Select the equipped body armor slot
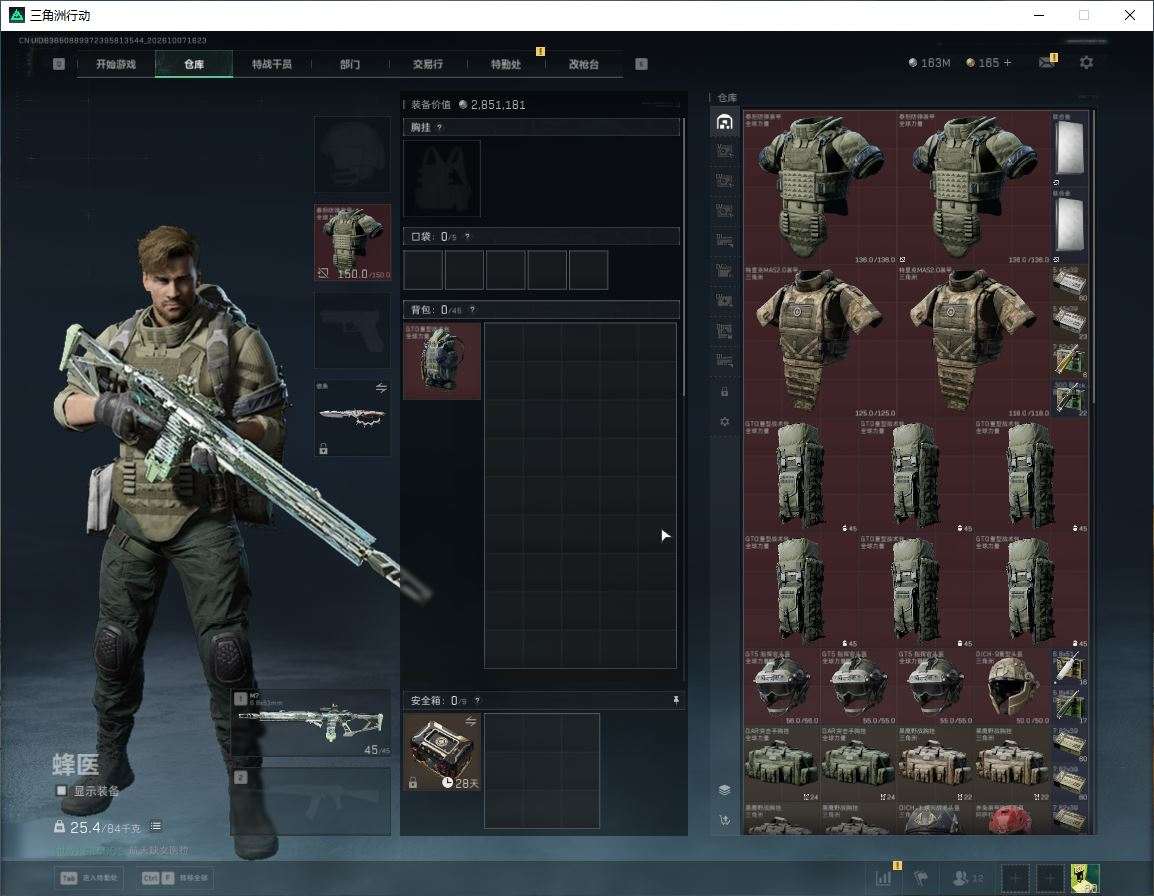Viewport: 1154px width, 896px height. click(353, 243)
